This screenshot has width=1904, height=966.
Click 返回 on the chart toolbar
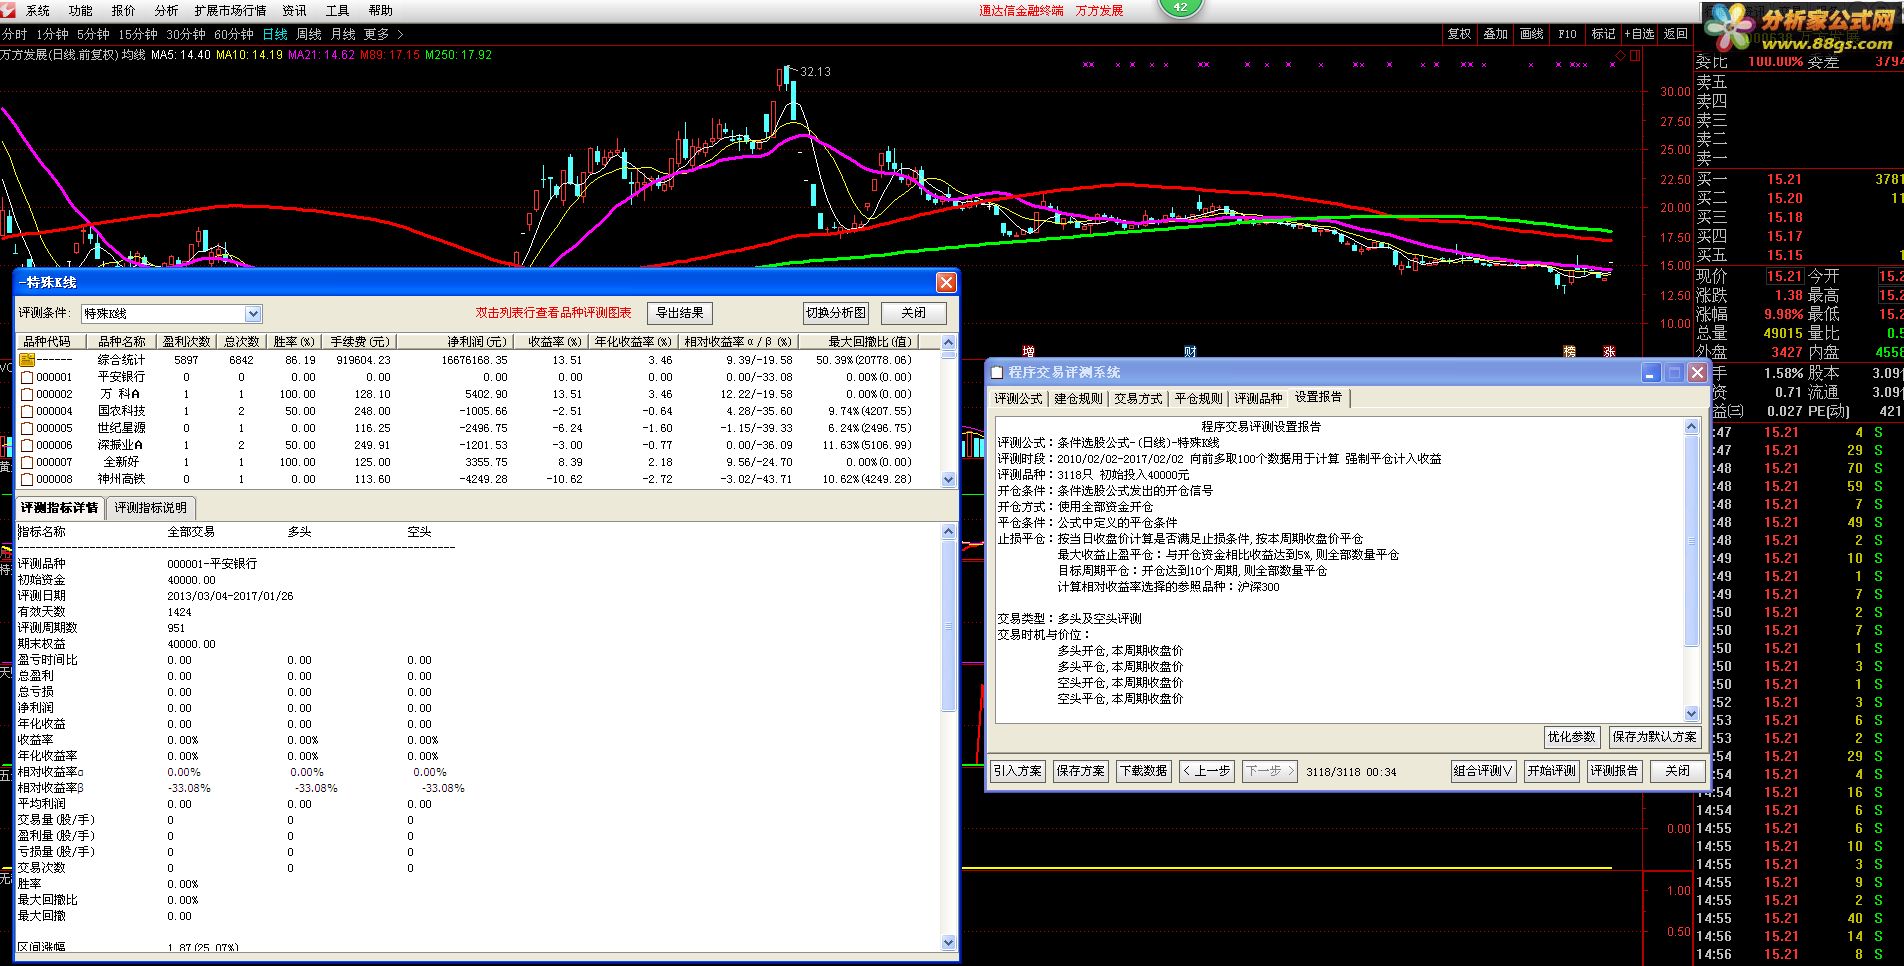click(x=1675, y=34)
